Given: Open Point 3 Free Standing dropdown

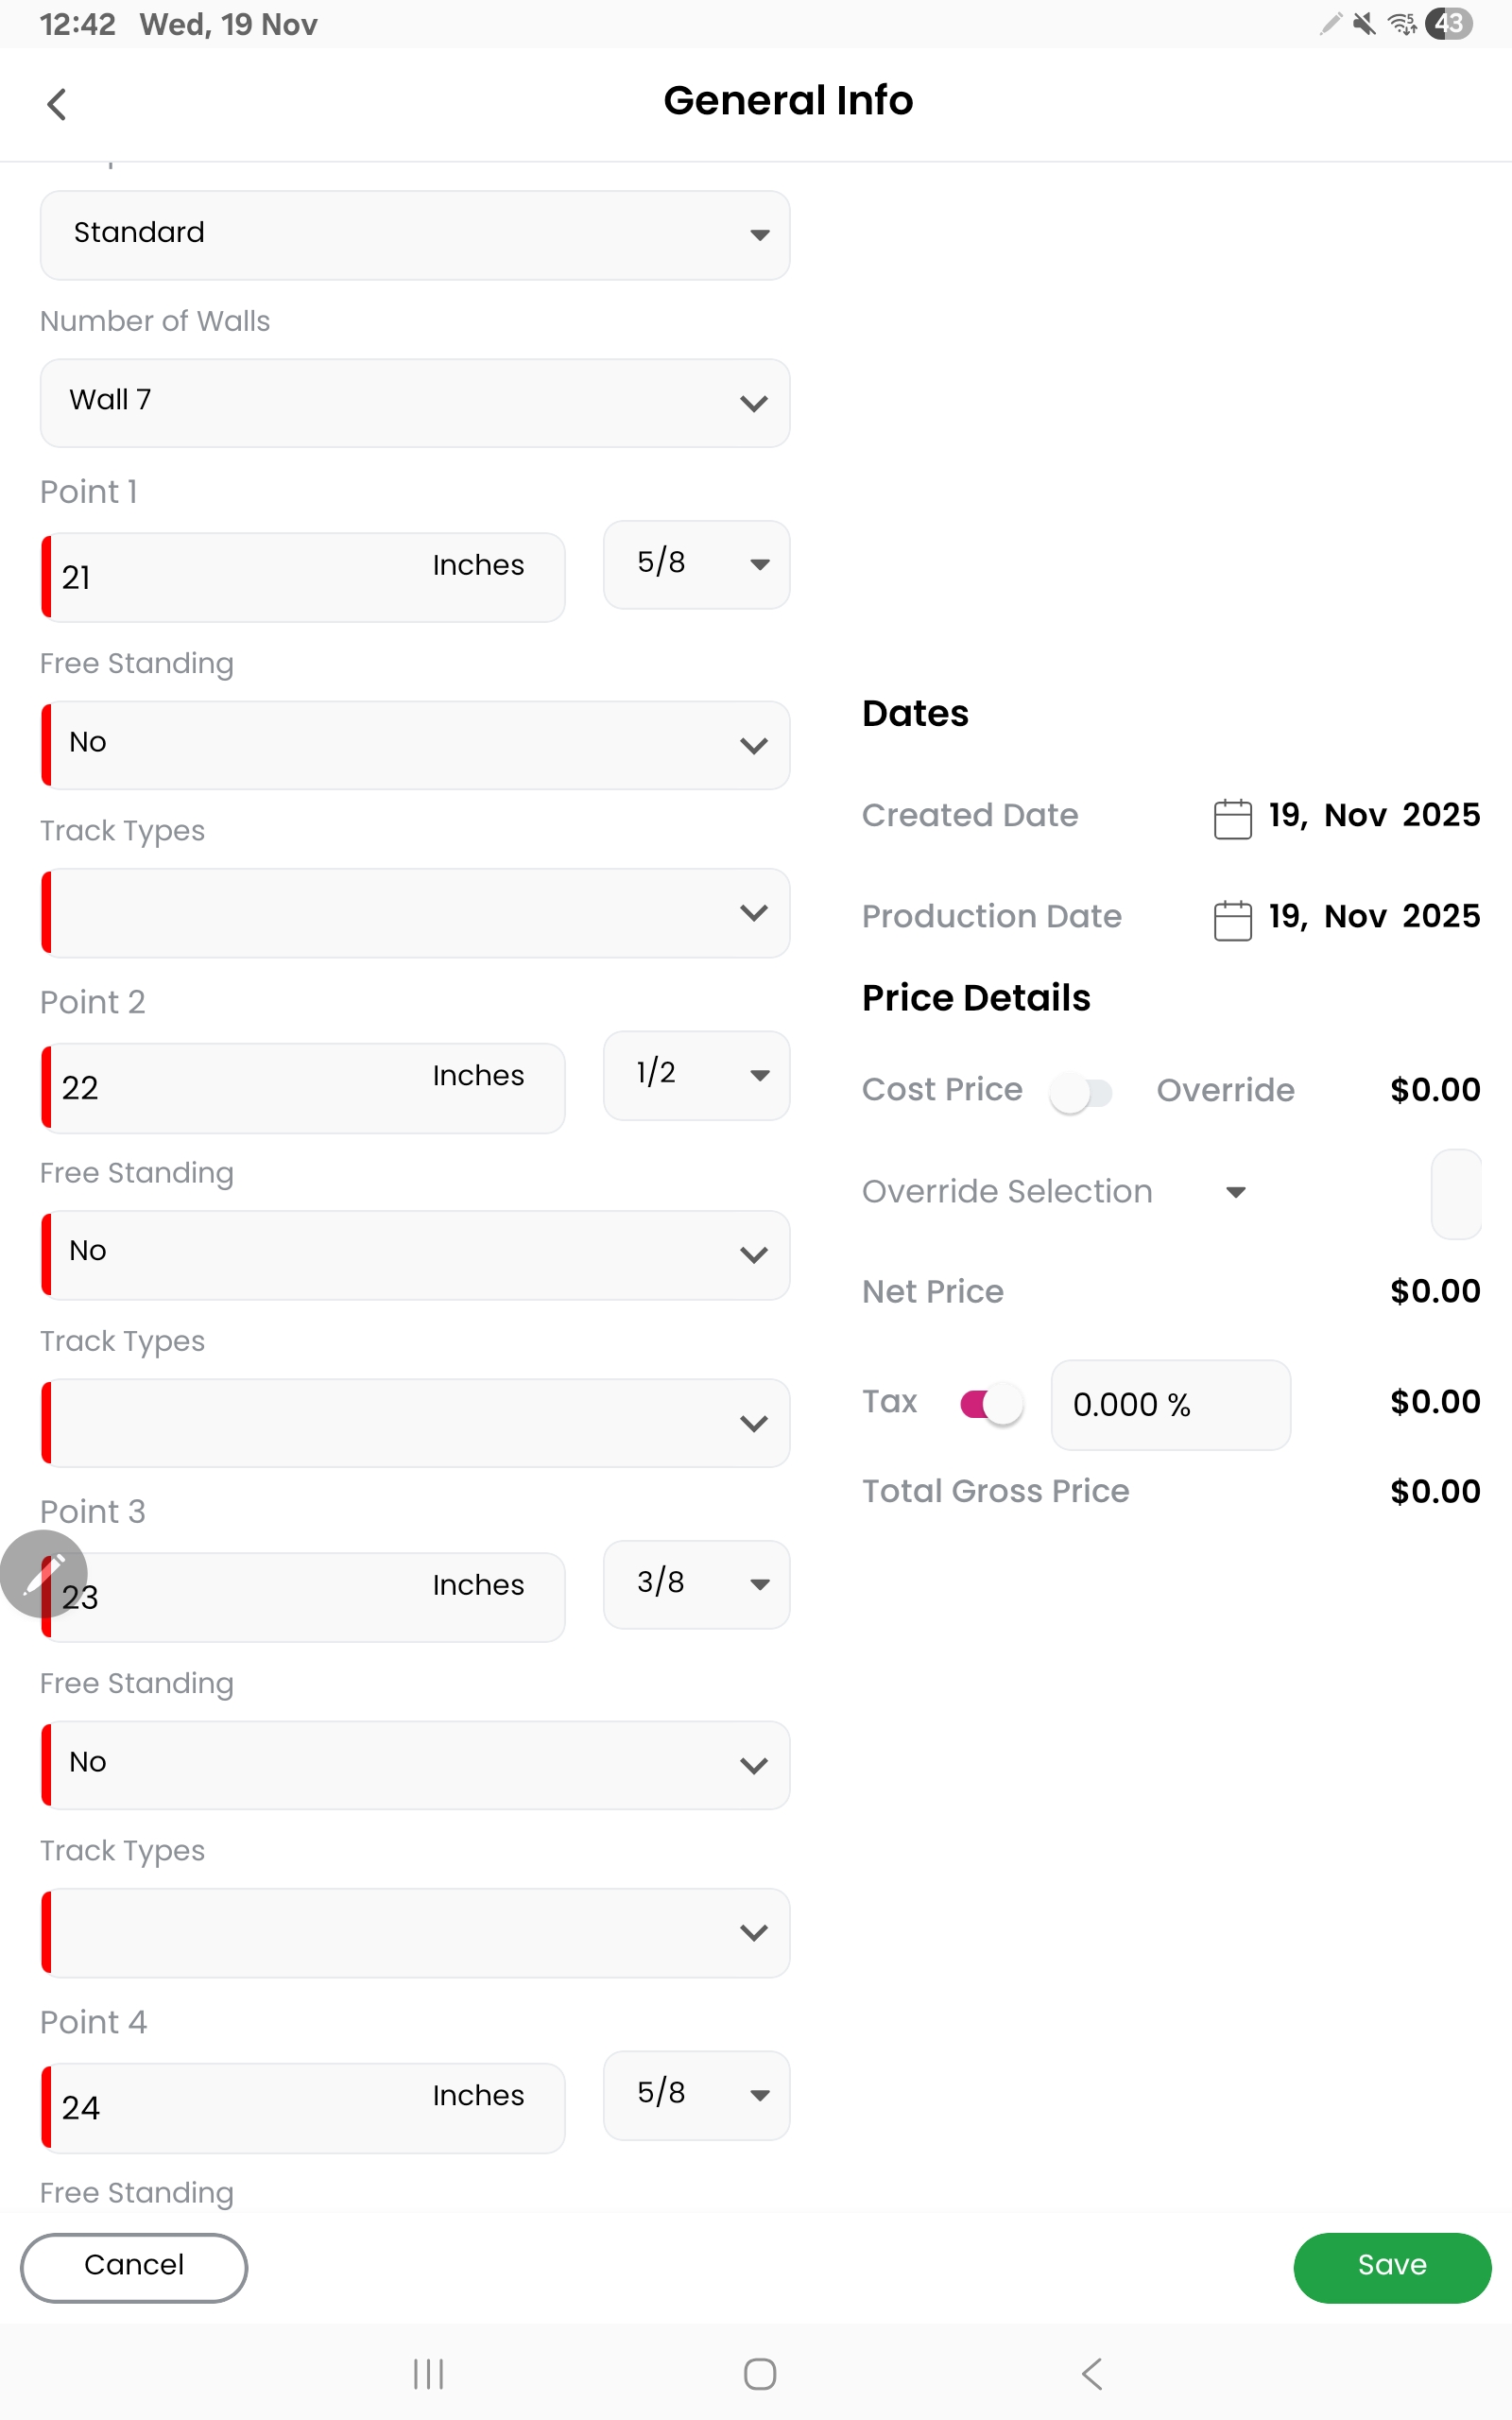Looking at the screenshot, I should (415, 1764).
